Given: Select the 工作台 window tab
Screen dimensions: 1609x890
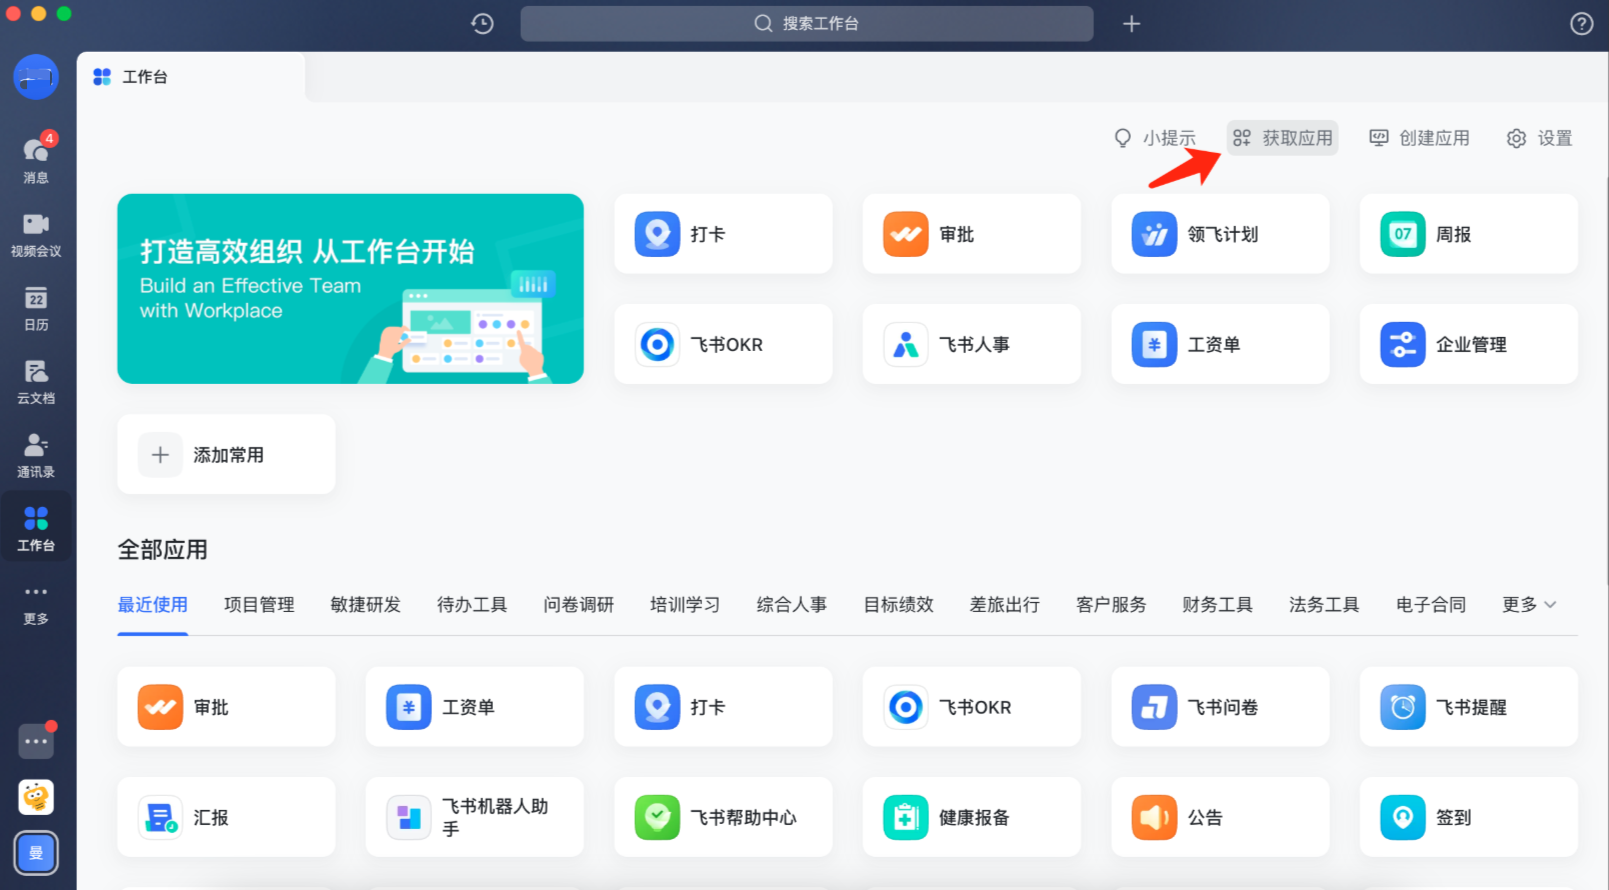Looking at the screenshot, I should click(190, 77).
